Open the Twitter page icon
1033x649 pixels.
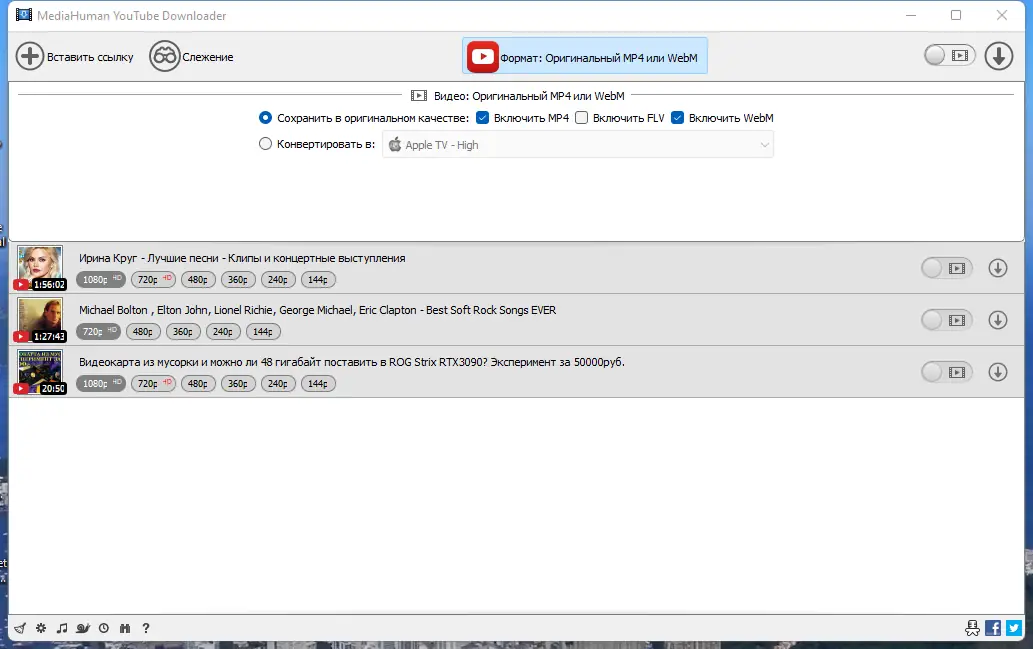coord(1014,628)
